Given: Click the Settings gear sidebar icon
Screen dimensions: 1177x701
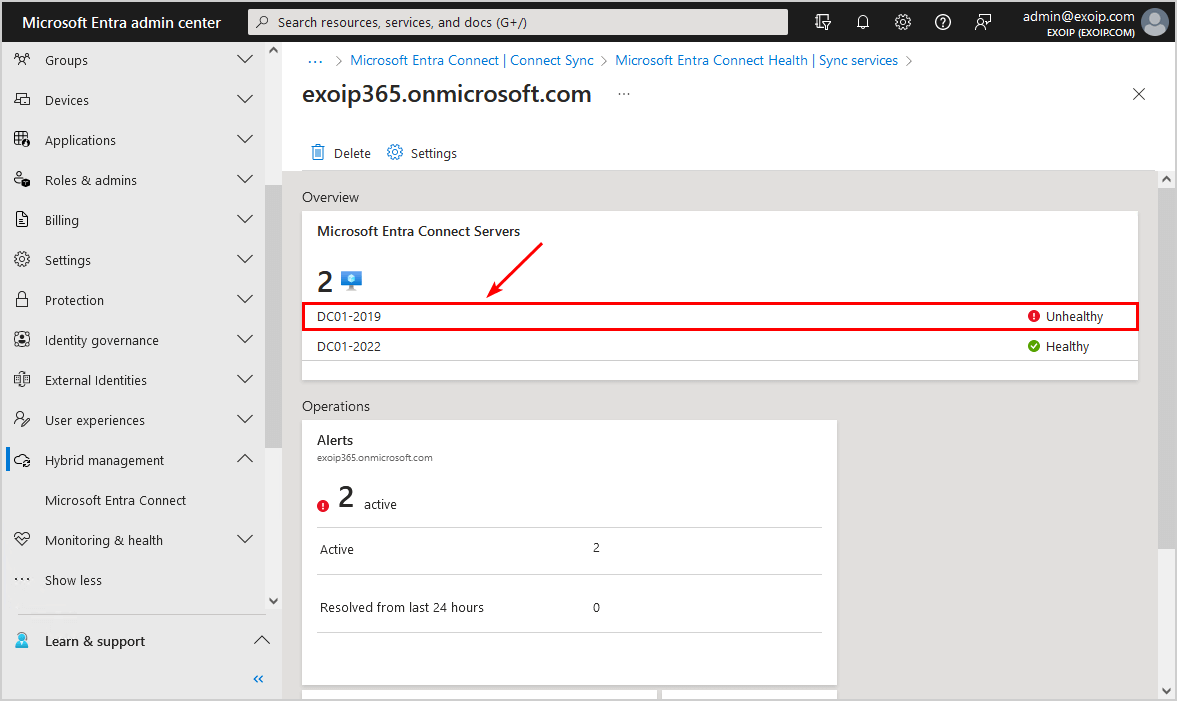Looking at the screenshot, I should coord(22,259).
